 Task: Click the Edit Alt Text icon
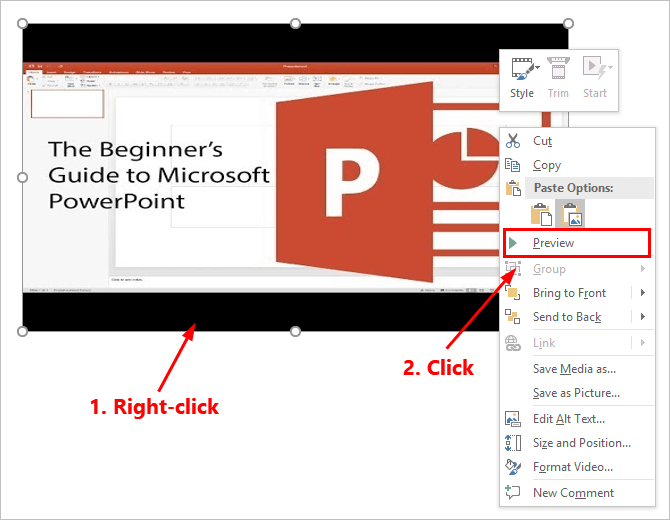(x=513, y=419)
